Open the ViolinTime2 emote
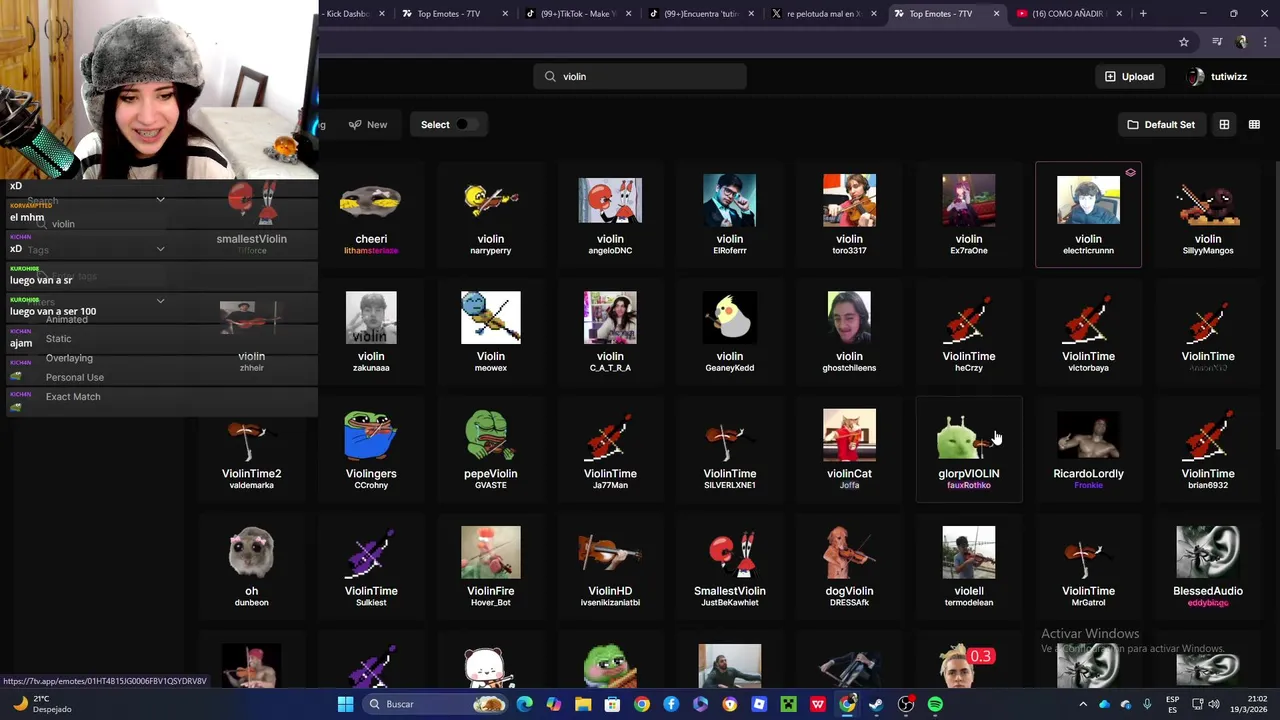 point(251,450)
